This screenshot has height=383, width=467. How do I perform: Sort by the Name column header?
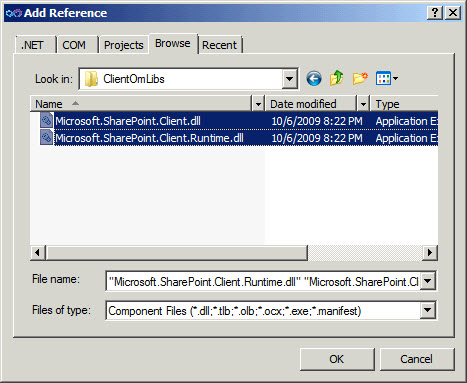click(141, 104)
